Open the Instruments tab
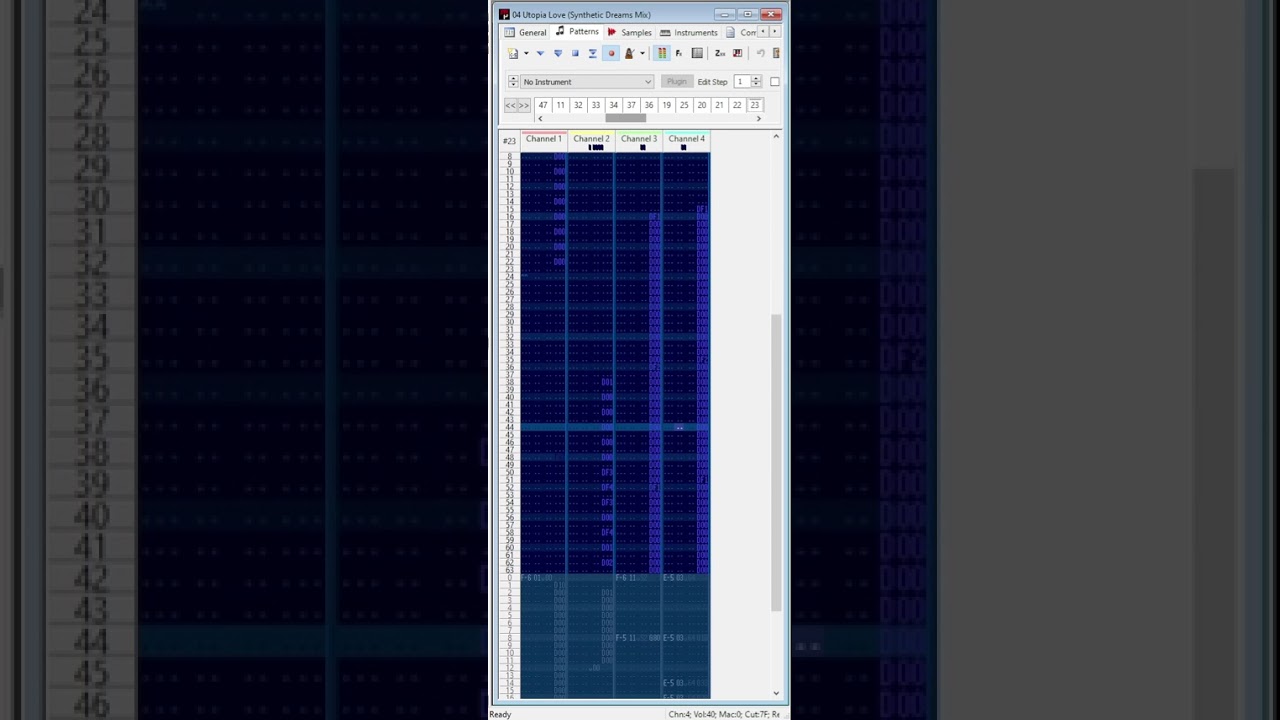This screenshot has width=1280, height=720. pos(689,32)
